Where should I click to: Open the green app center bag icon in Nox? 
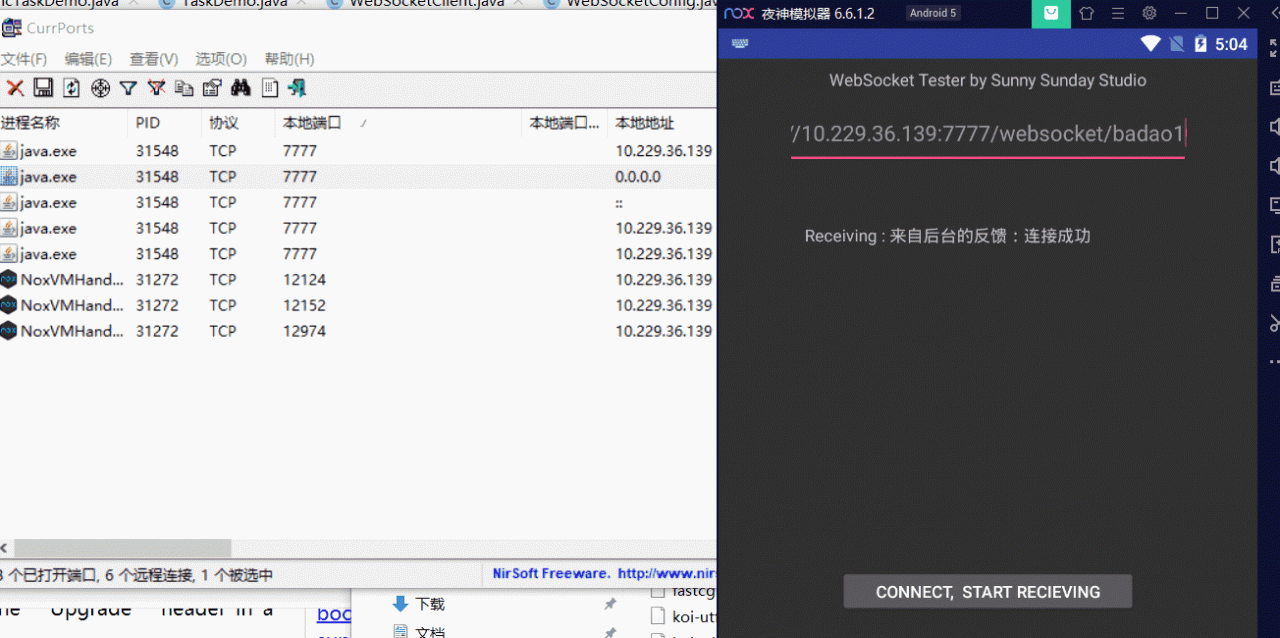(1051, 13)
